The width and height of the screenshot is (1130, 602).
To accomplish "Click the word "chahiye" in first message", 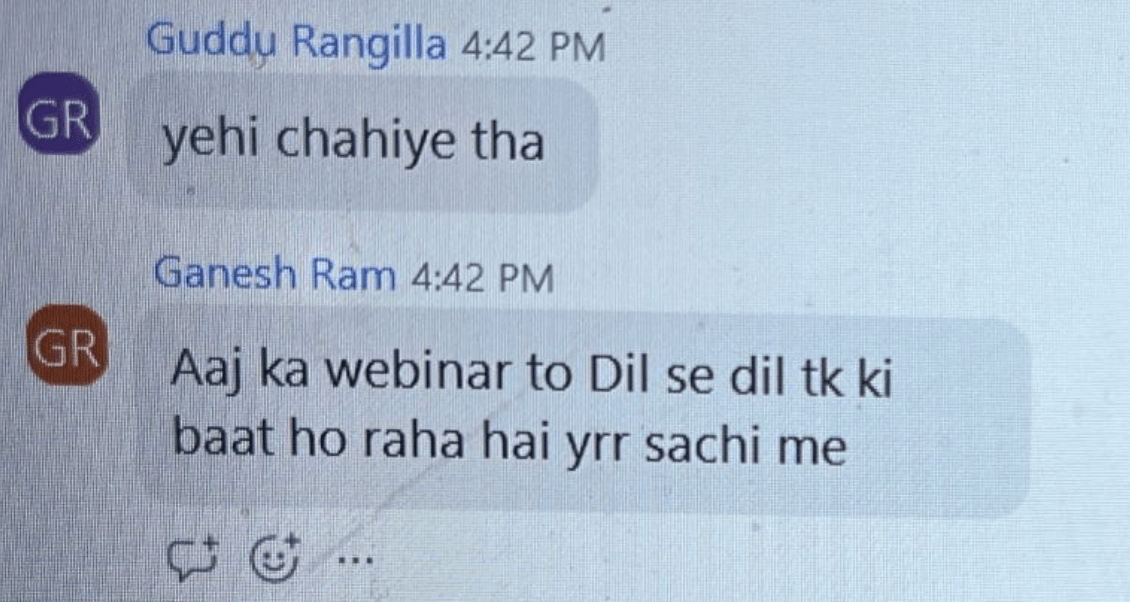I will pos(365,142).
